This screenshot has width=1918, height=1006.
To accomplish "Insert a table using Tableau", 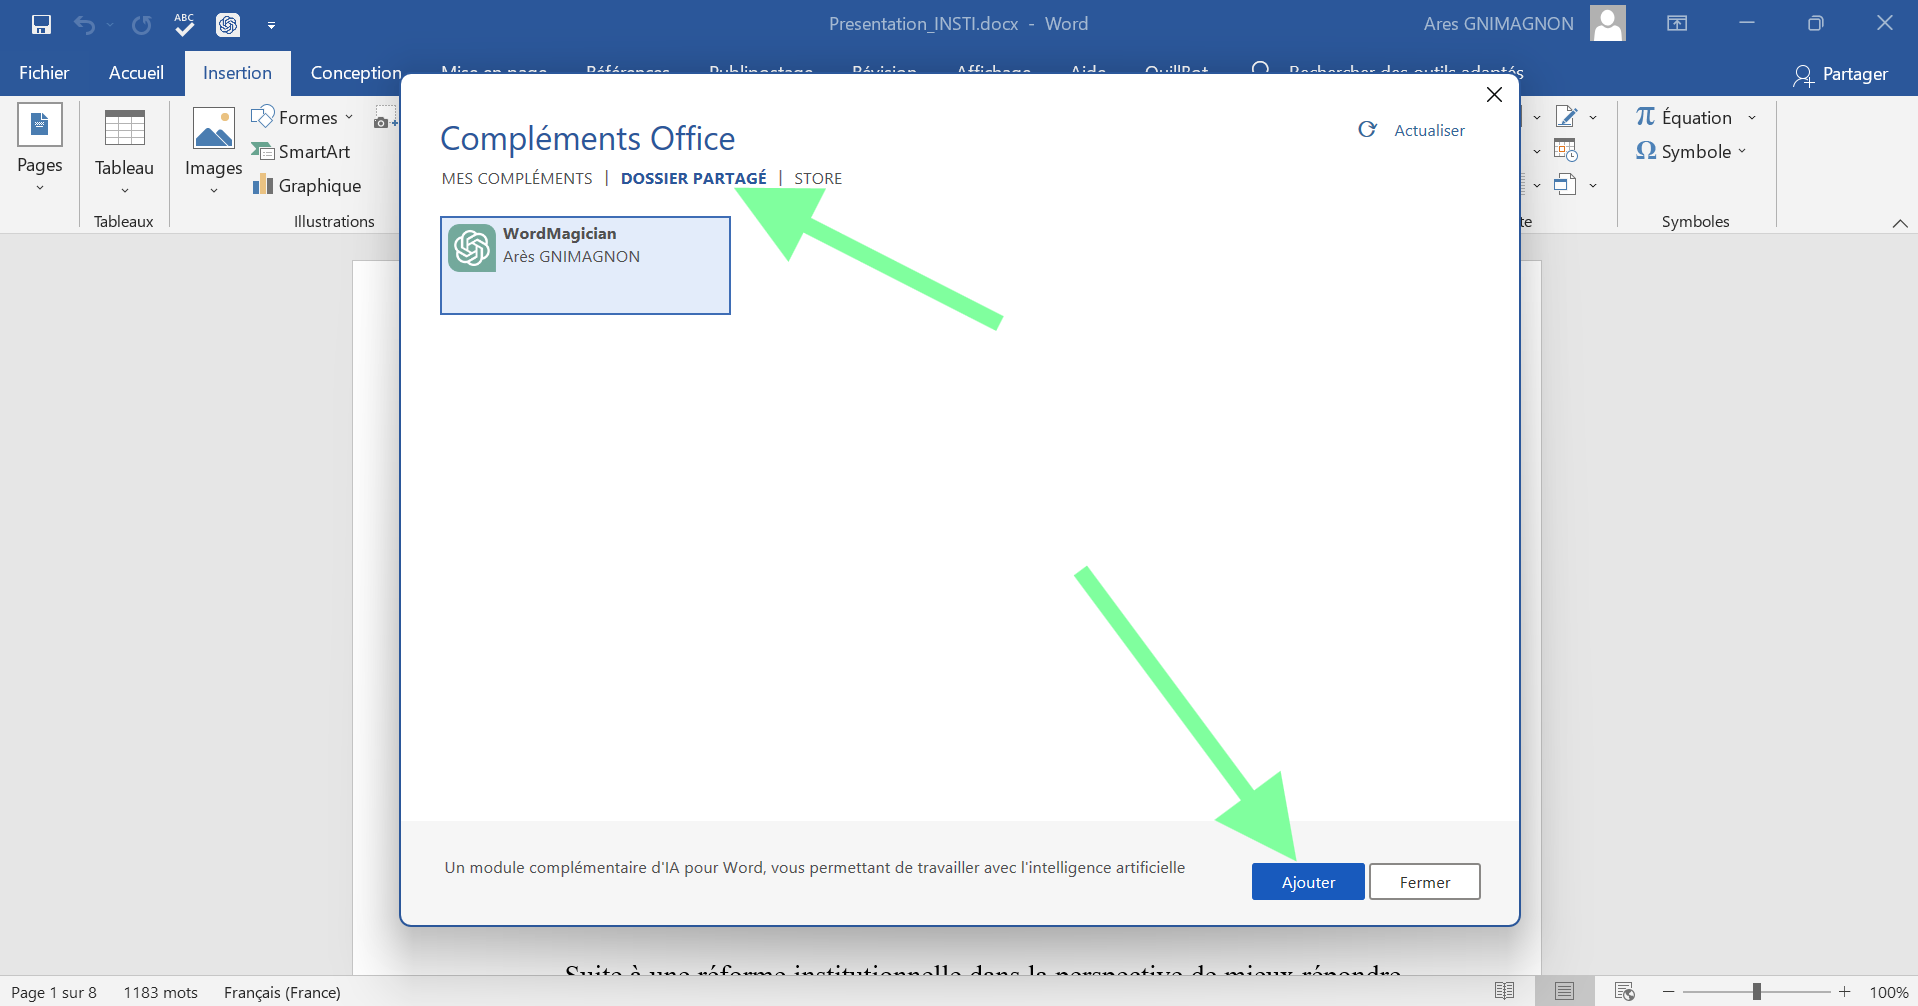I will (125, 150).
